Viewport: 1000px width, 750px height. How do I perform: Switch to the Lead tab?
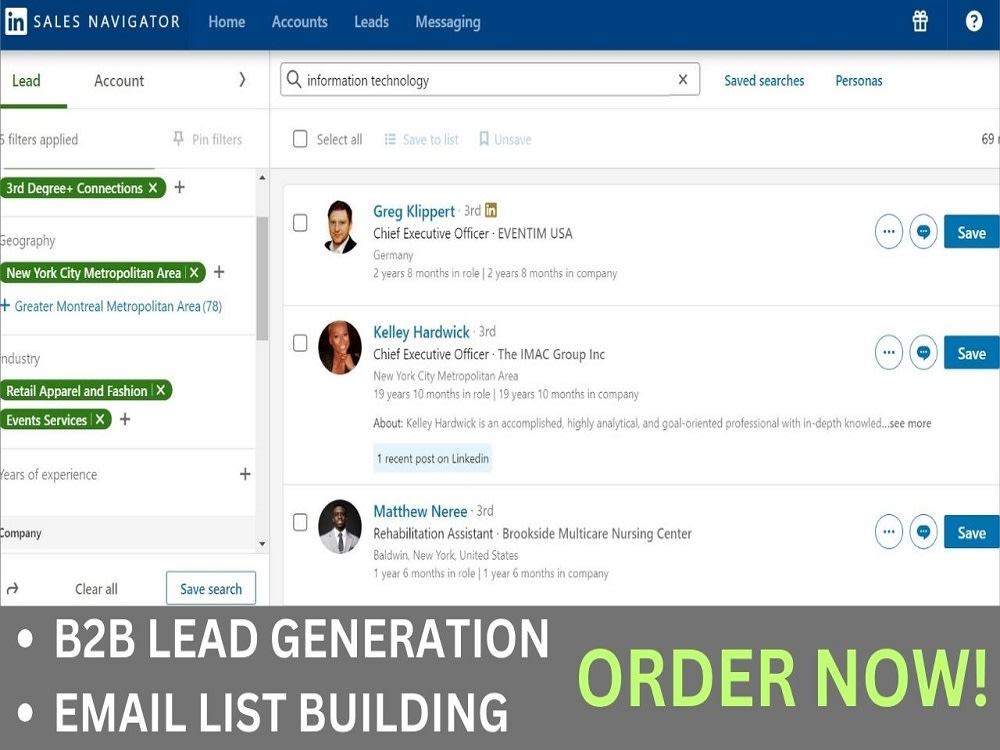pos(26,80)
